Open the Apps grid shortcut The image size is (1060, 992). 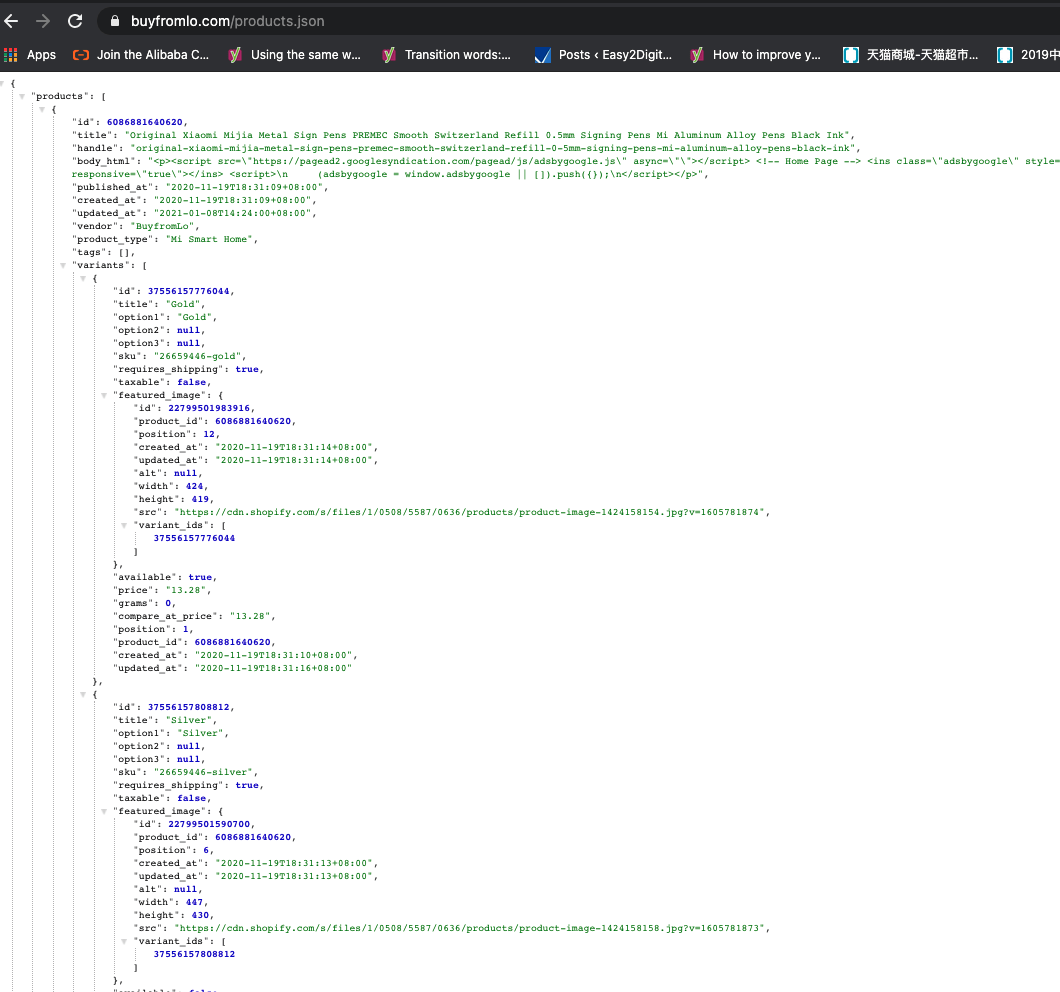[x=30, y=55]
